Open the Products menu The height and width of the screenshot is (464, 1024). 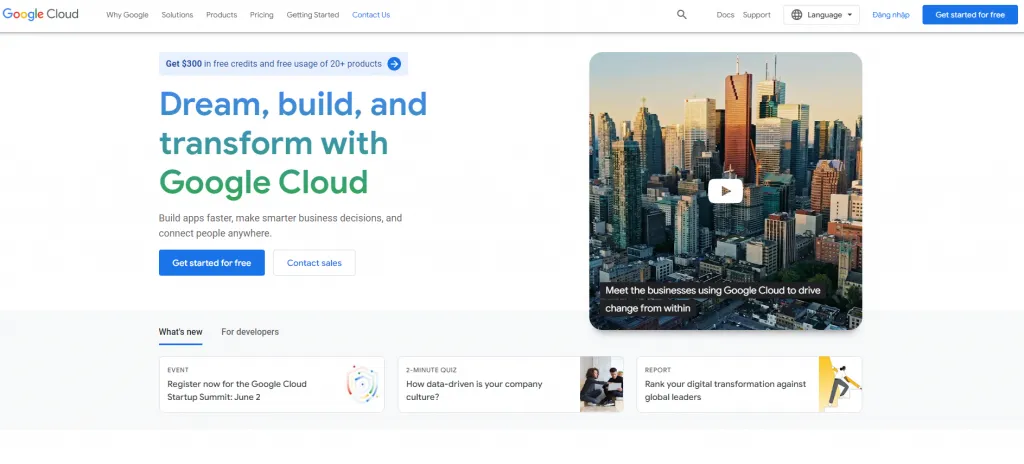click(221, 15)
